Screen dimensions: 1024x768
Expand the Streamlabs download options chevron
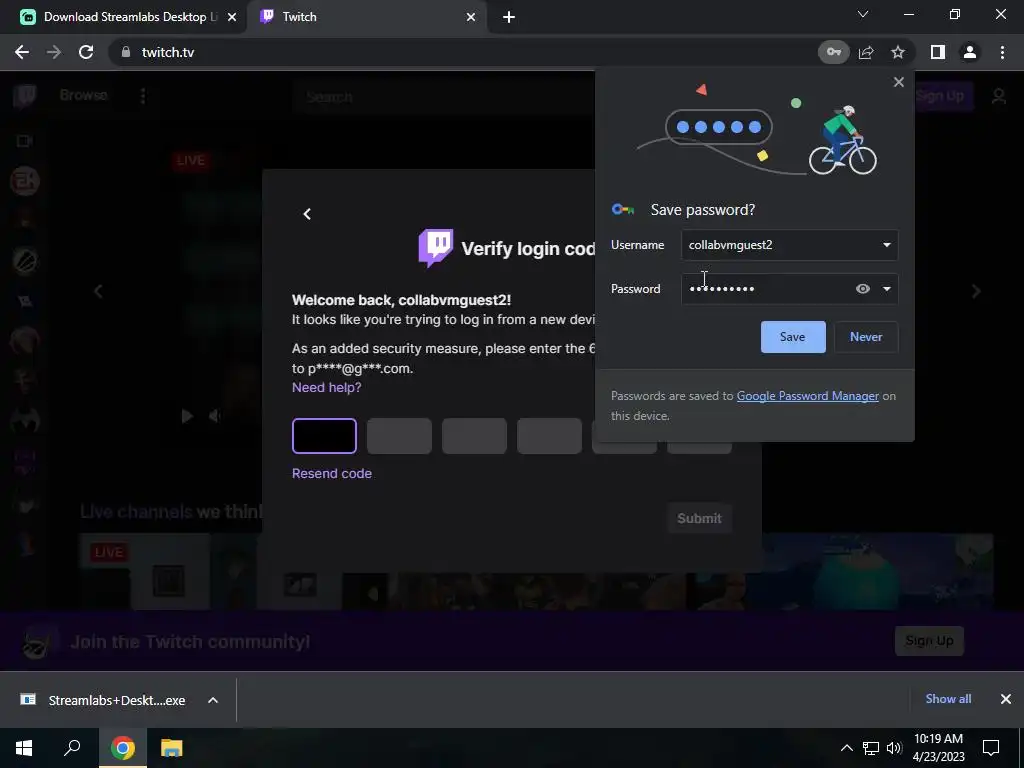tap(213, 700)
